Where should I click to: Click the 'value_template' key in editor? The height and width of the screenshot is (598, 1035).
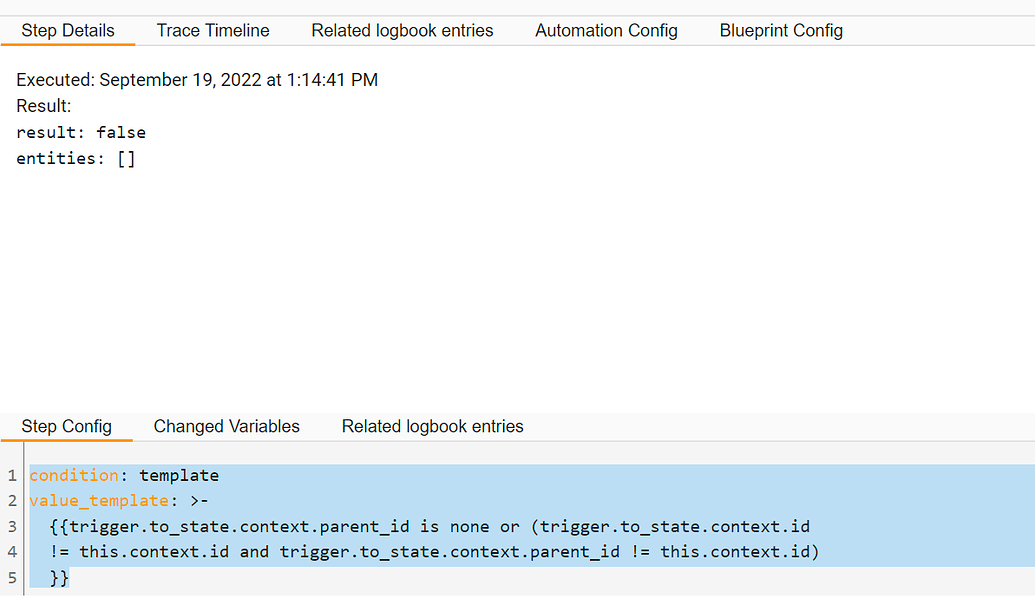pyautogui.click(x=99, y=500)
